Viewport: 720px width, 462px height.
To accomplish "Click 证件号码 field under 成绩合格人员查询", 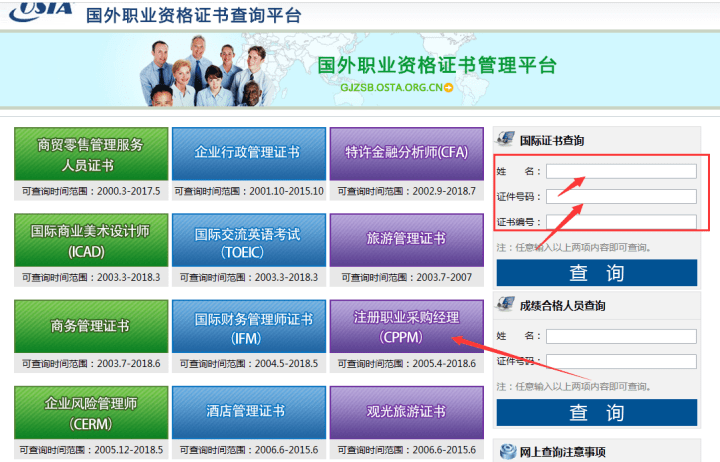I will coord(621,362).
